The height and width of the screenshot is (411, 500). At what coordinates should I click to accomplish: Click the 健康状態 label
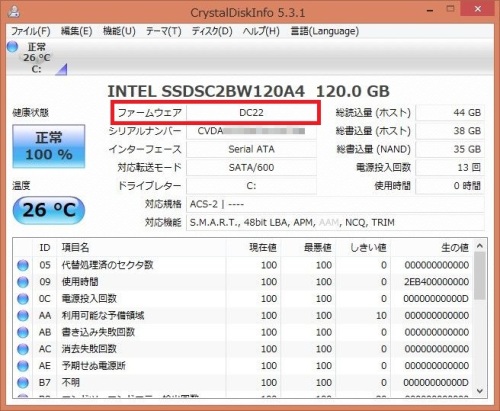(31, 113)
